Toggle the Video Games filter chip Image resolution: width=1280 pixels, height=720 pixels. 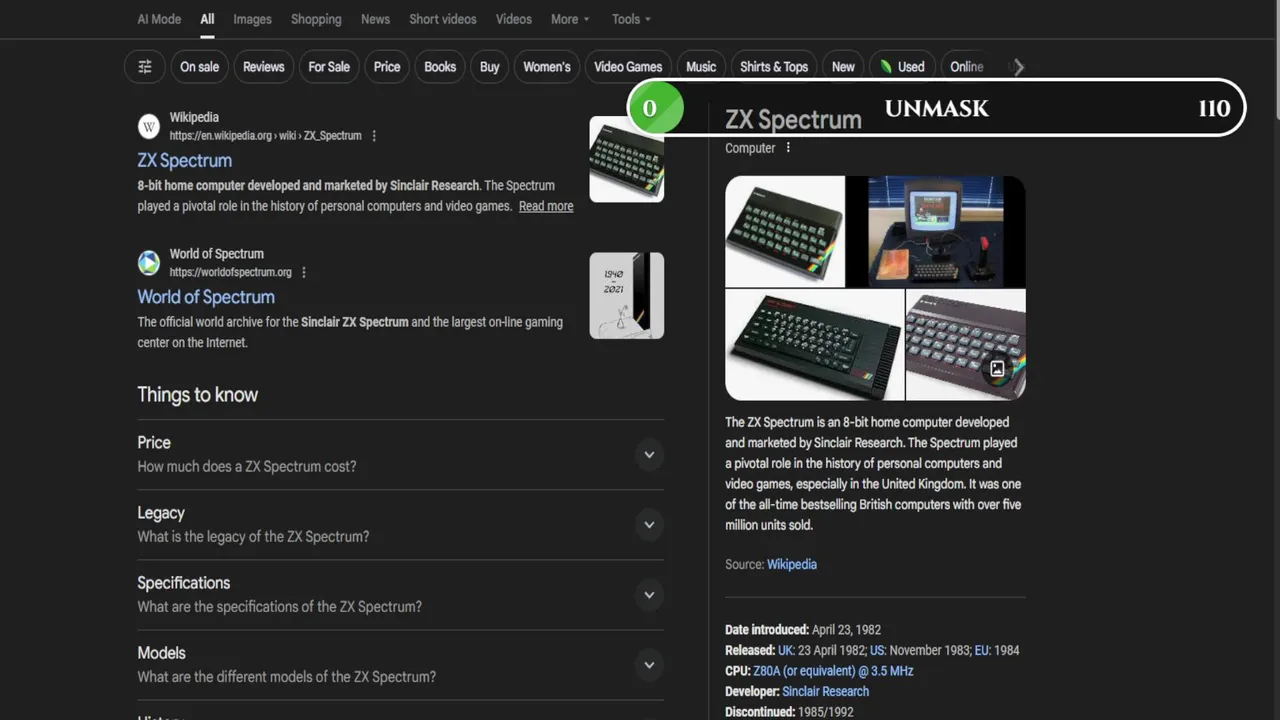pyautogui.click(x=628, y=67)
